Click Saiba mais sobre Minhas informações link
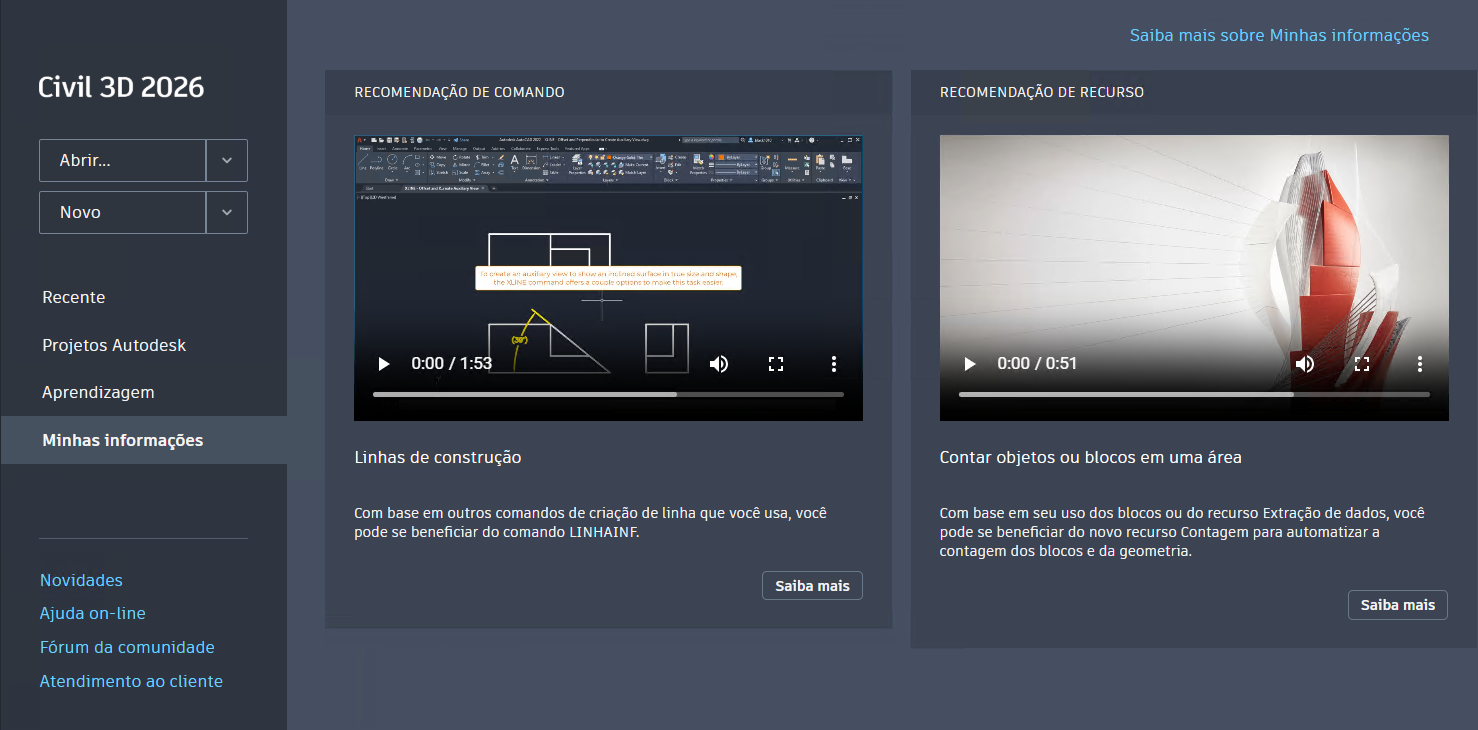1478x730 pixels. coord(1279,35)
